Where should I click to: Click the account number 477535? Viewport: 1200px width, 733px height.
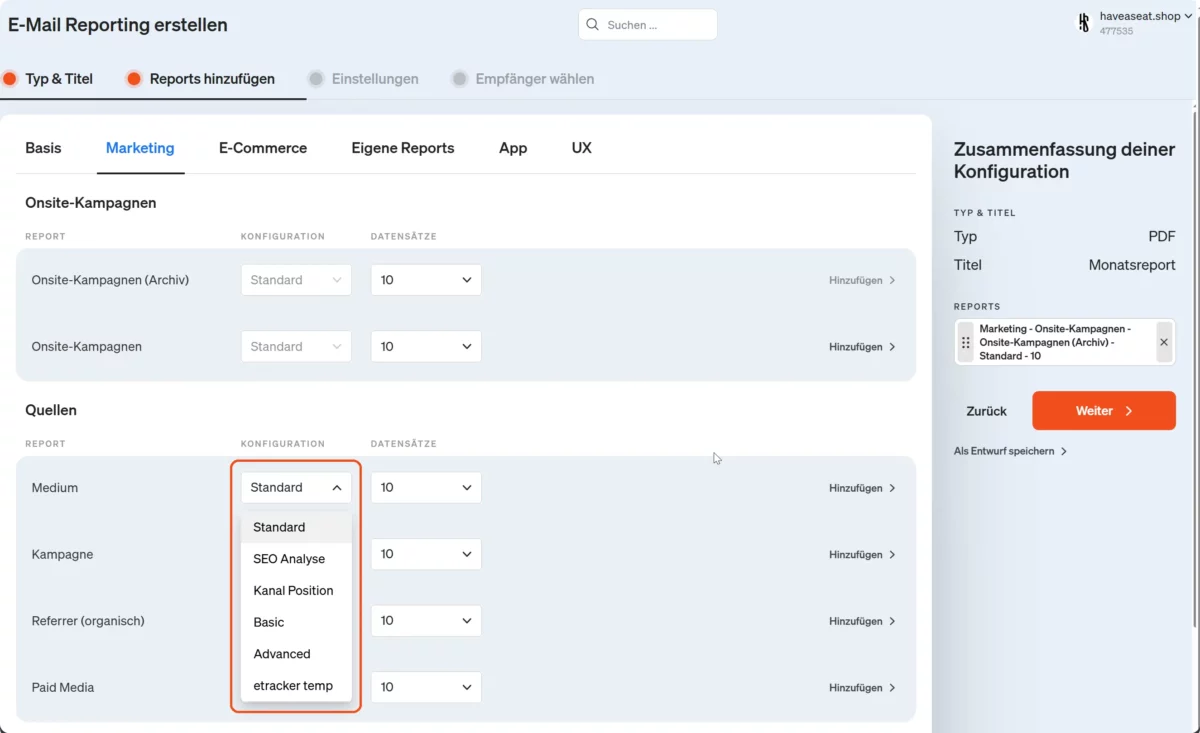[1116, 31]
